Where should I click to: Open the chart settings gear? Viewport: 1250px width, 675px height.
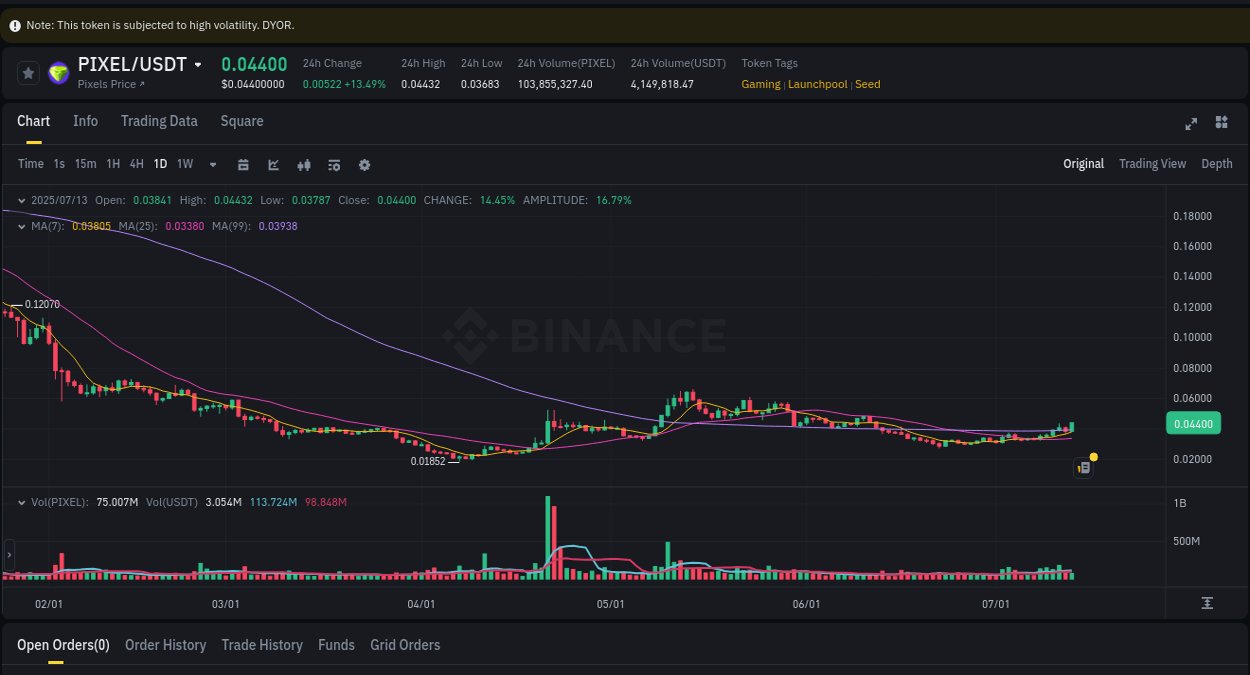[364, 164]
